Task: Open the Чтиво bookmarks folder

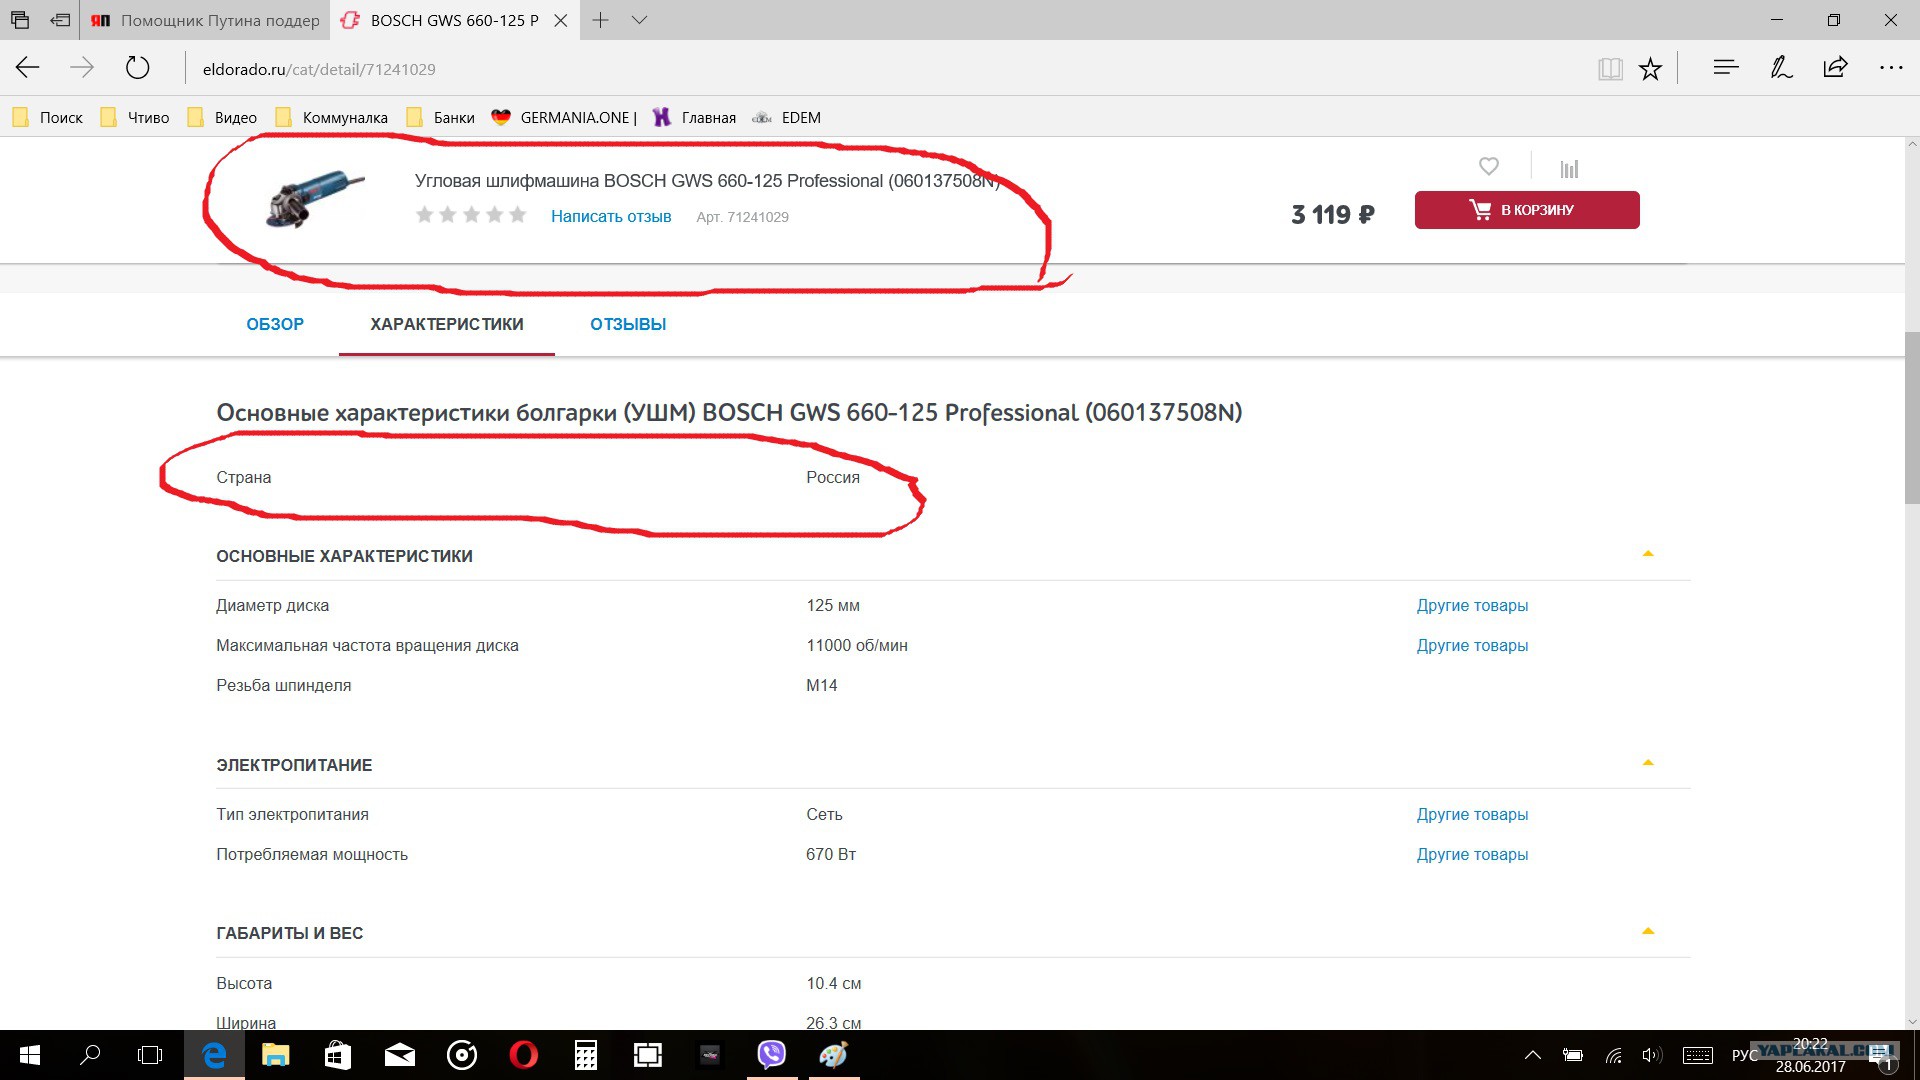Action: coord(135,118)
